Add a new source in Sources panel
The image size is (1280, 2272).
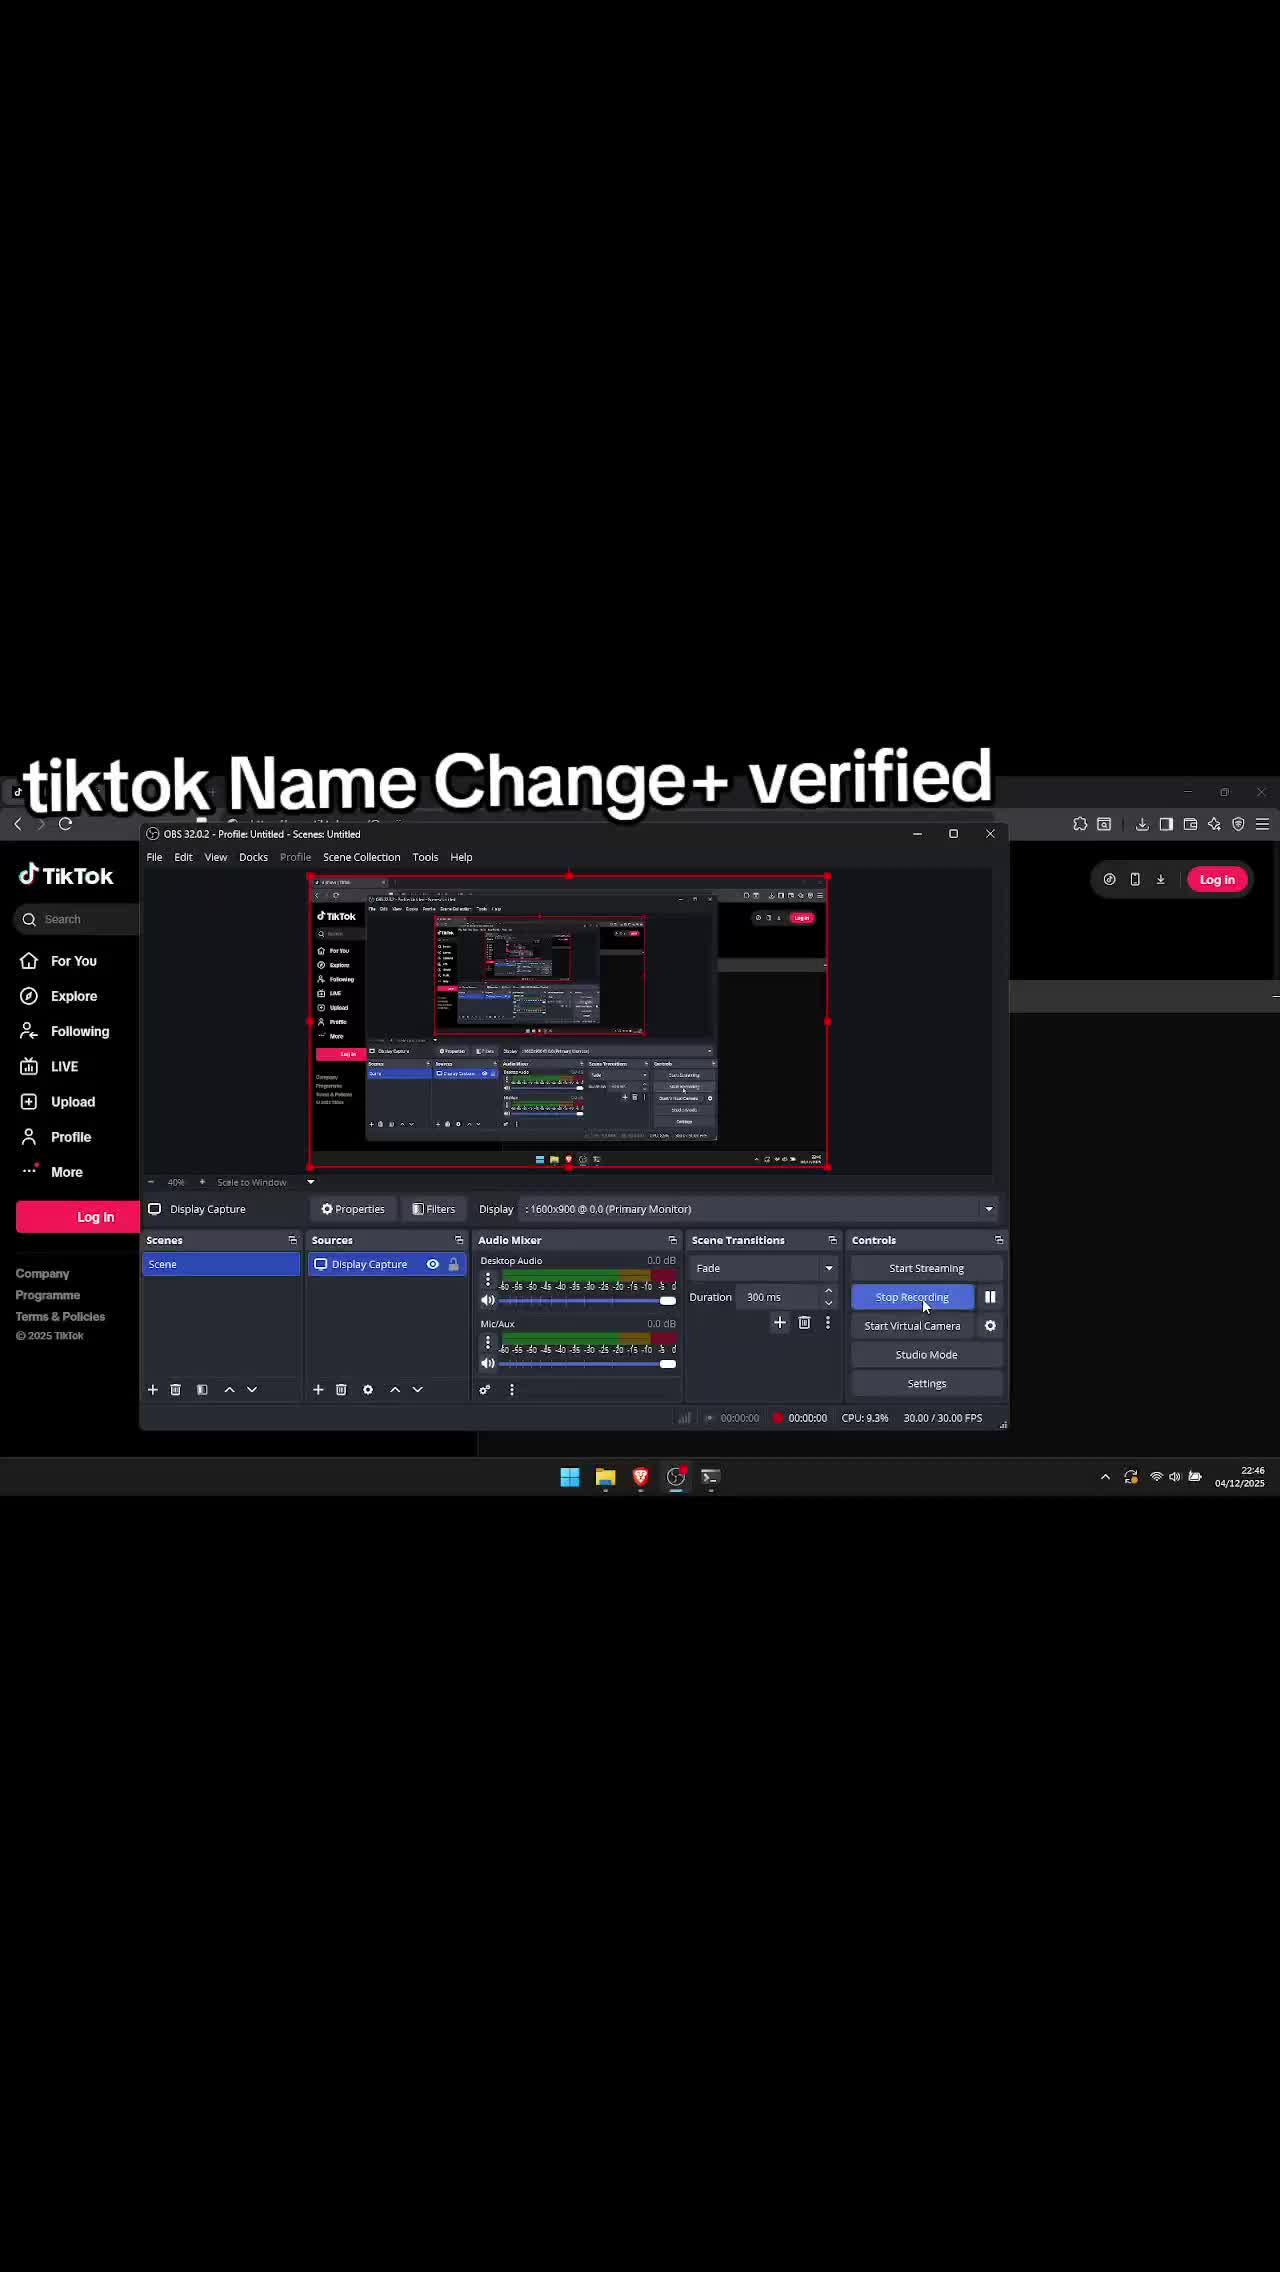(318, 1389)
